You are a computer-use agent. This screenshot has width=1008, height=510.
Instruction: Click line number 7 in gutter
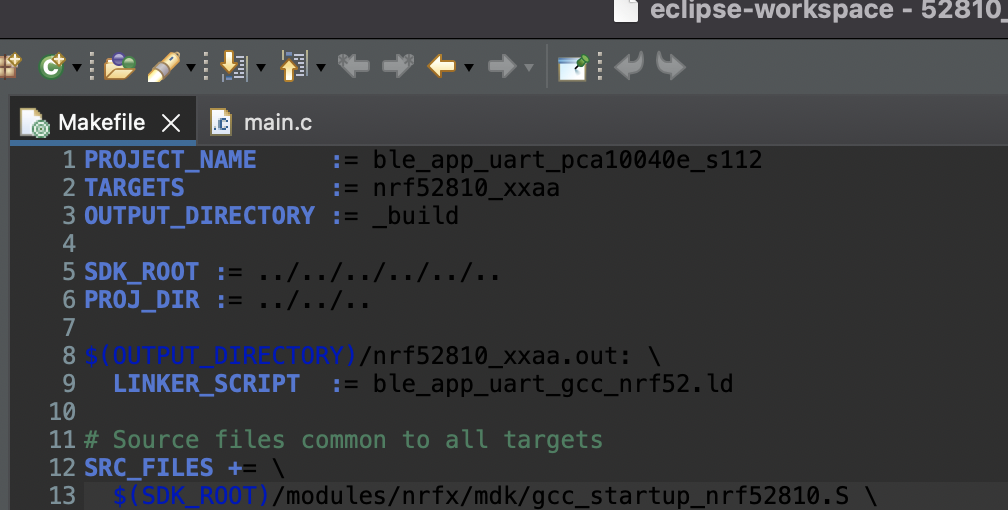pos(69,328)
